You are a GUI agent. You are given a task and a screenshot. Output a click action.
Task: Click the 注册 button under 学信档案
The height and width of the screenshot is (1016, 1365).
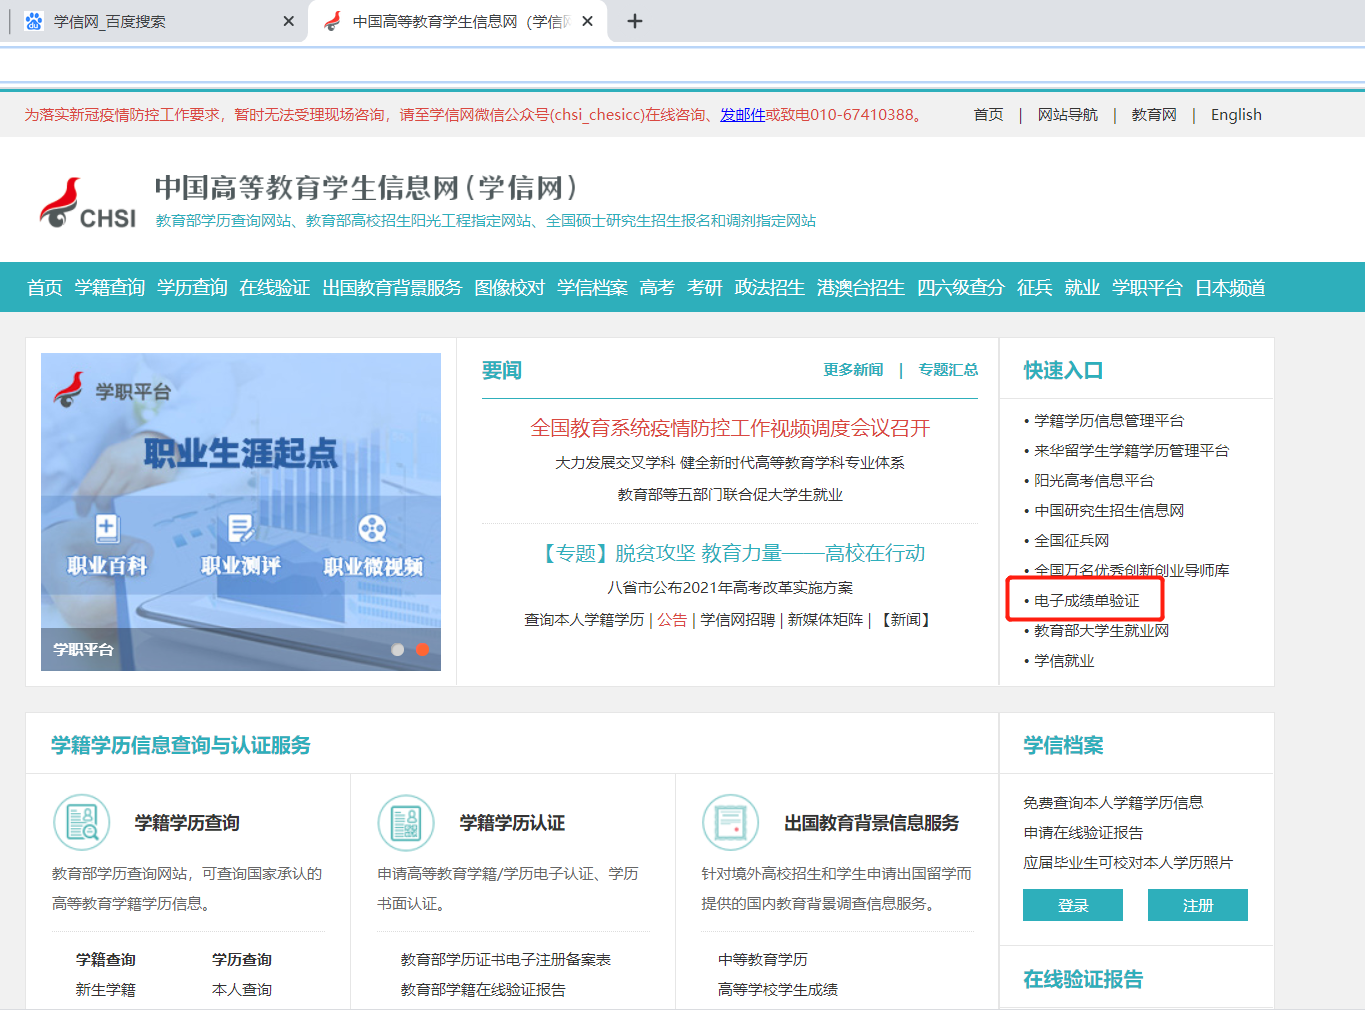(x=1198, y=905)
